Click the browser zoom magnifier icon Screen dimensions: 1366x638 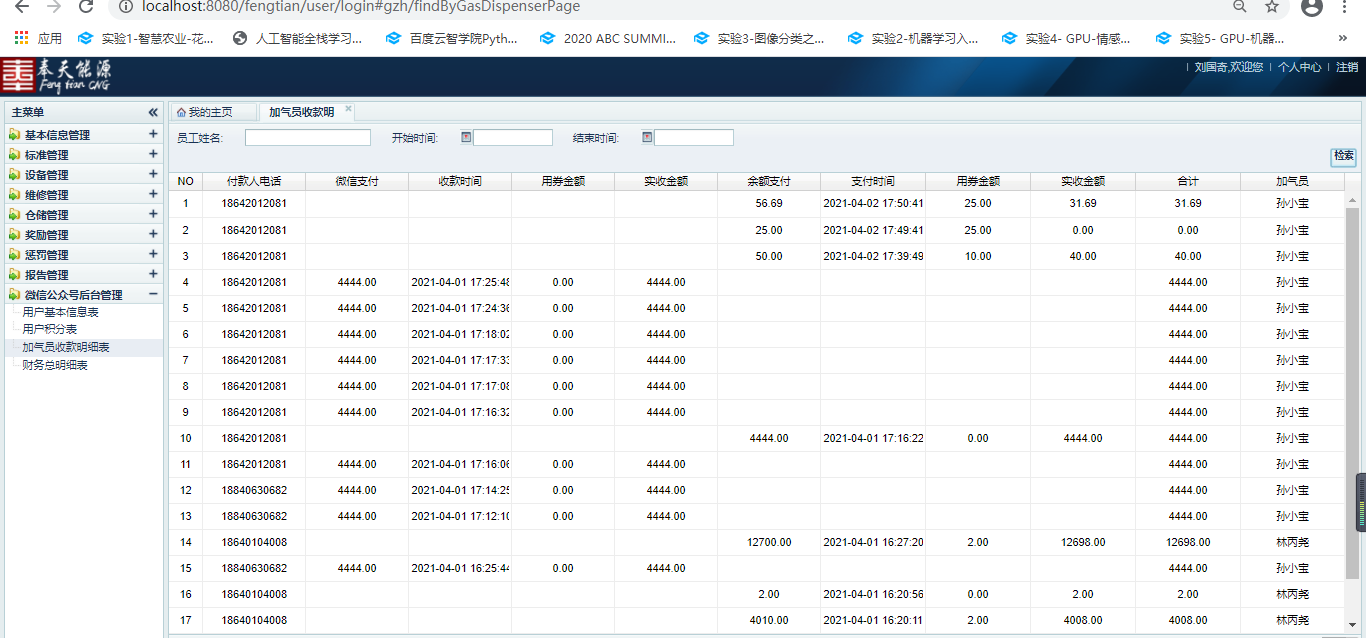click(x=1240, y=7)
